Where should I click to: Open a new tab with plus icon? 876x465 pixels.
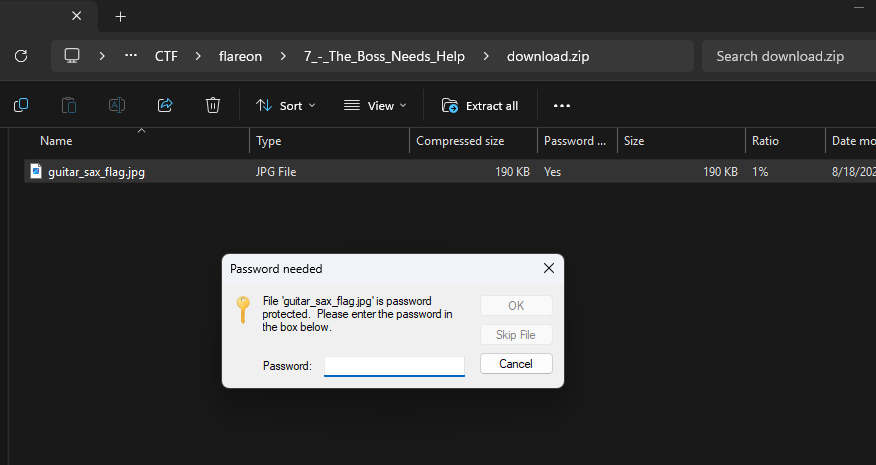121,16
